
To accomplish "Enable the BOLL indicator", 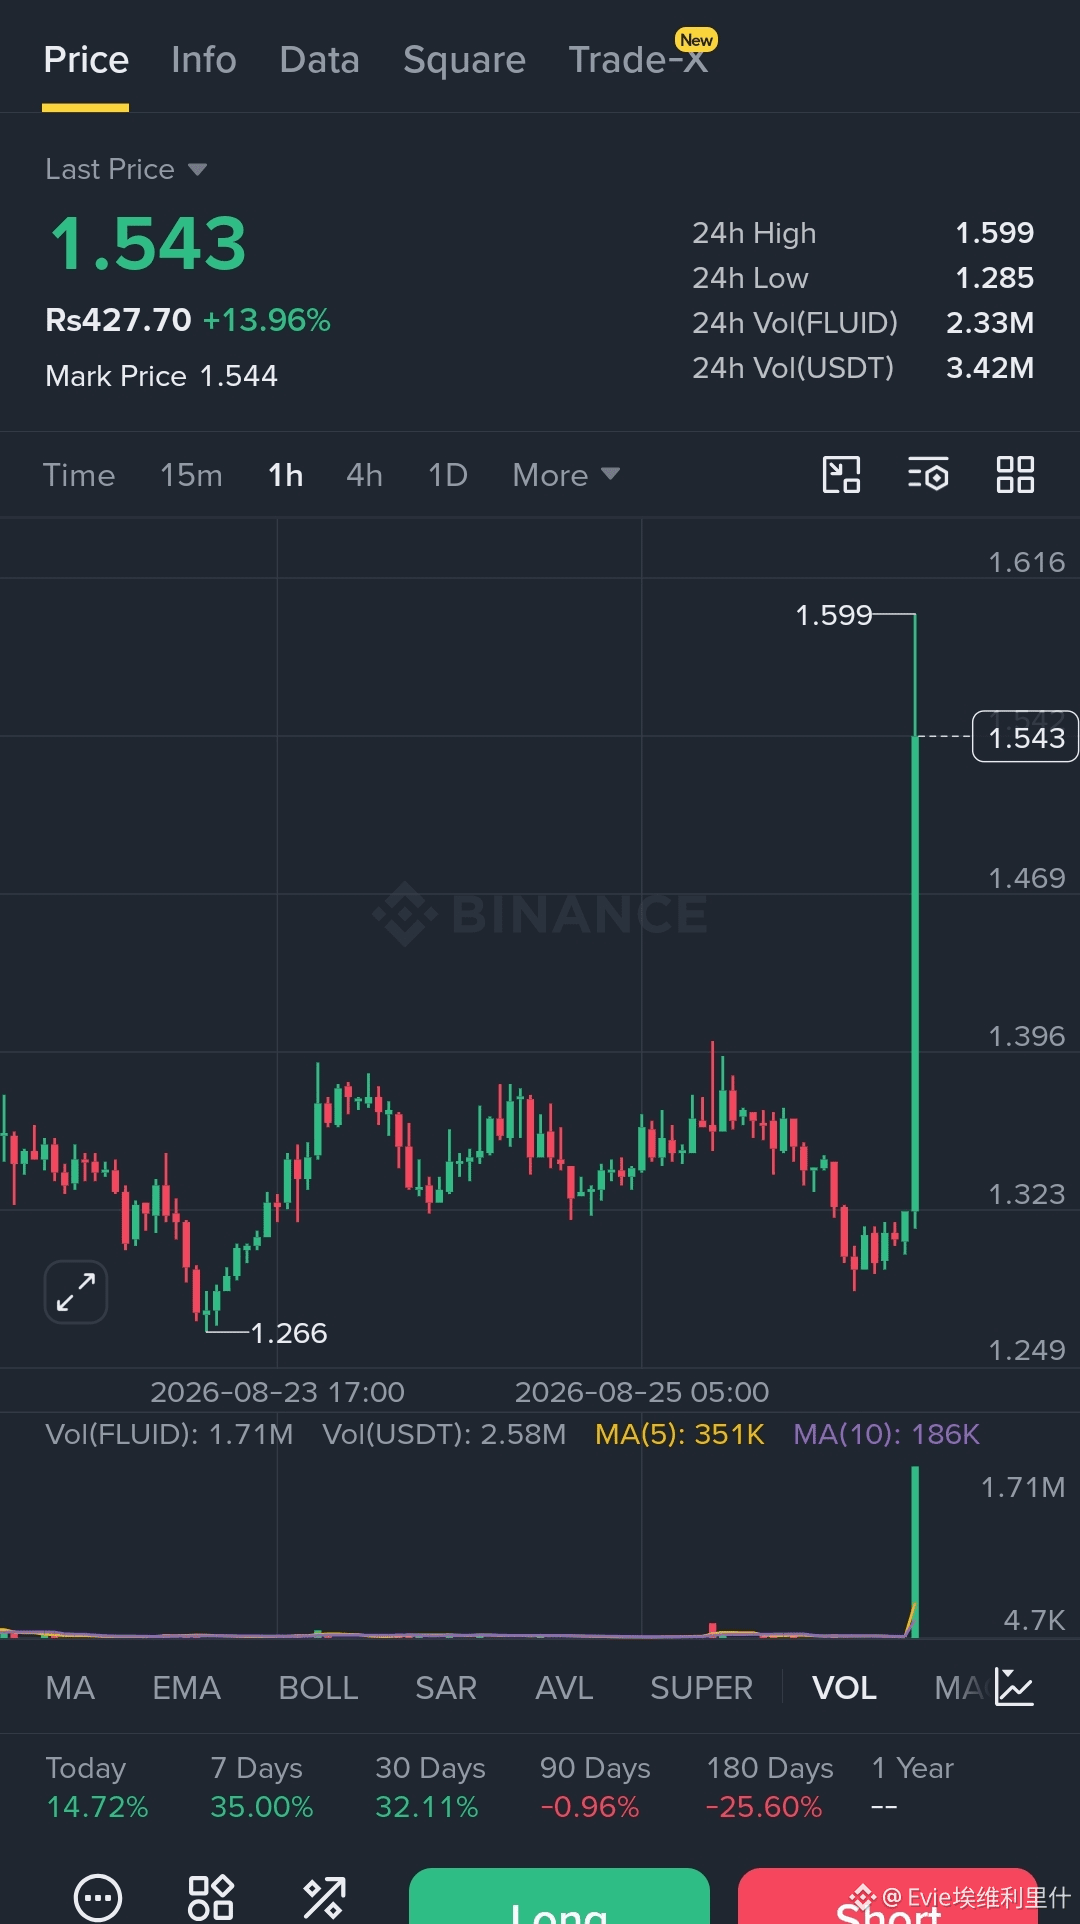I will click(318, 1688).
